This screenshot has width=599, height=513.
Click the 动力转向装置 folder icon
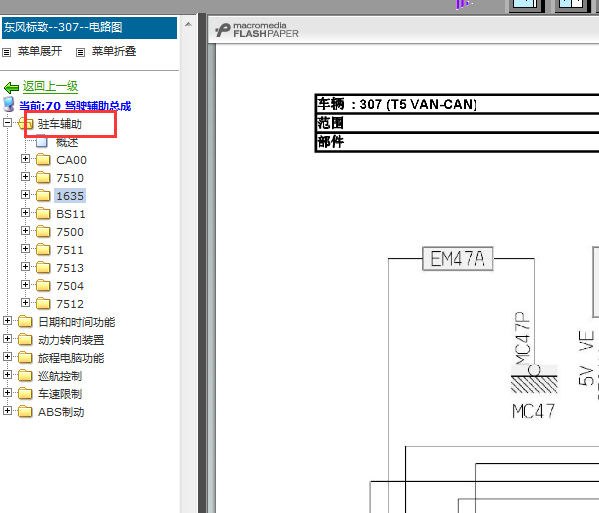click(x=25, y=339)
